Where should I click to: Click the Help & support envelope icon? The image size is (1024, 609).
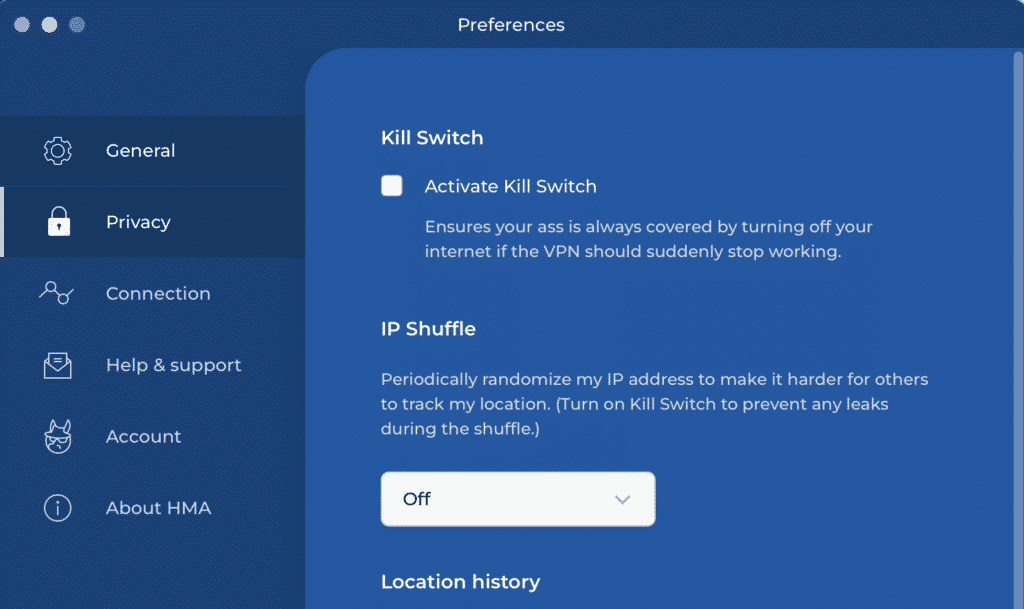pos(57,365)
